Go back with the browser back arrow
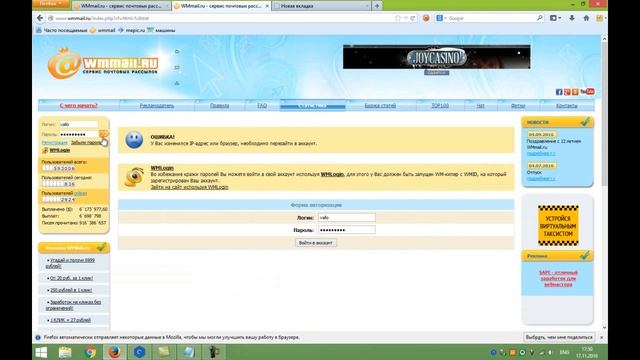Screen dimensions: 640x360 pyautogui.click(x=40, y=18)
